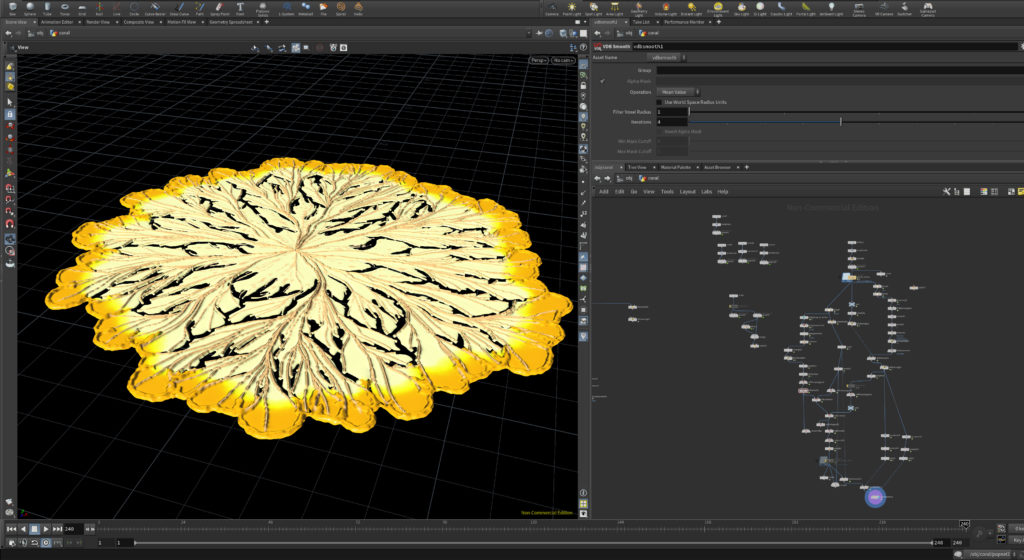
Task: Select the Draw Curve shelf tool
Action: (x=179, y=8)
